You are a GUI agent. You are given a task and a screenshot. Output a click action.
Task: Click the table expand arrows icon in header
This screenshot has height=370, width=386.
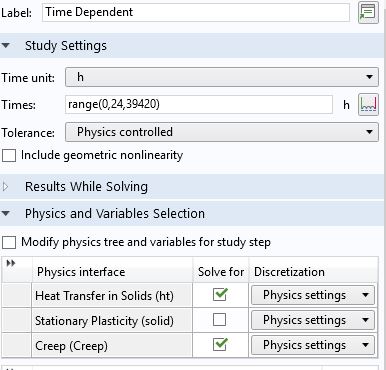[11, 263]
